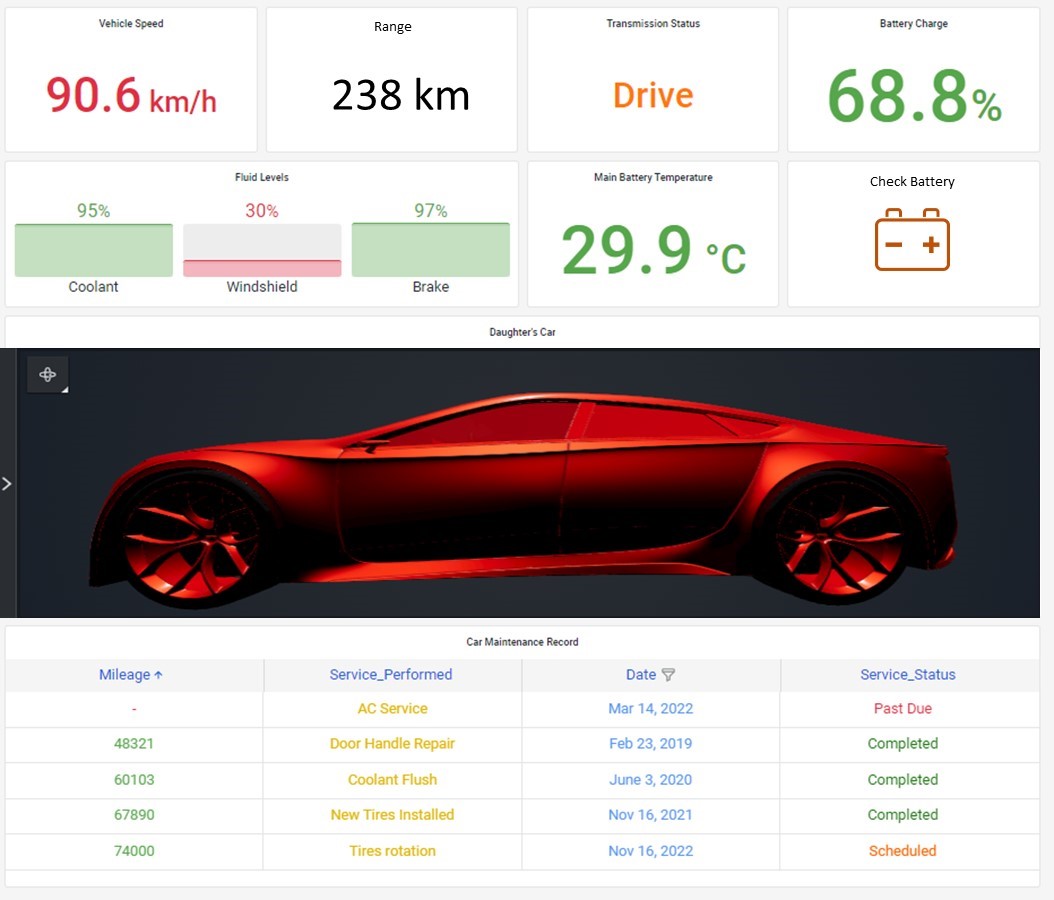Sort by the Service_Performed column header
1054x900 pixels.
pyautogui.click(x=391, y=674)
